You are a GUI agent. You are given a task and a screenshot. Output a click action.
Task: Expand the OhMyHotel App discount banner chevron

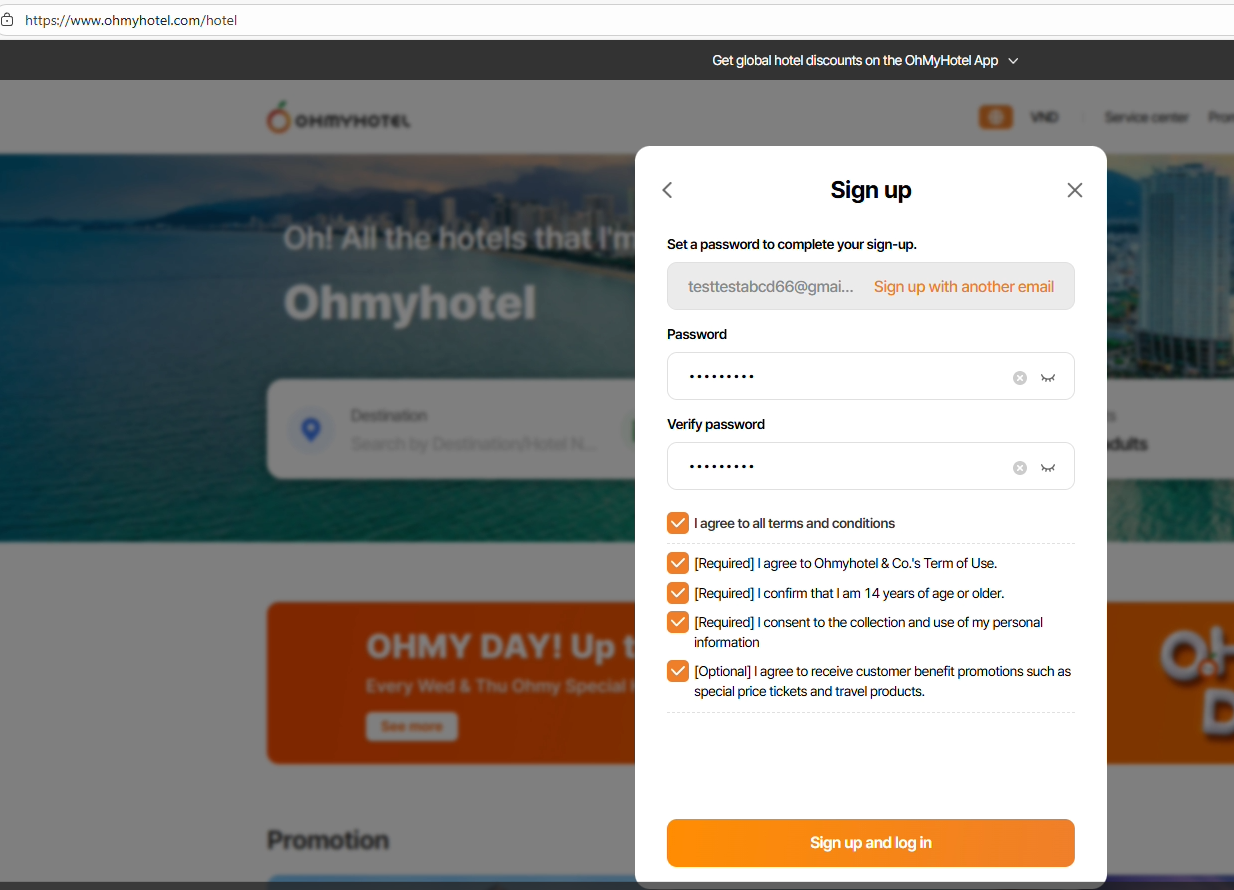click(1013, 61)
